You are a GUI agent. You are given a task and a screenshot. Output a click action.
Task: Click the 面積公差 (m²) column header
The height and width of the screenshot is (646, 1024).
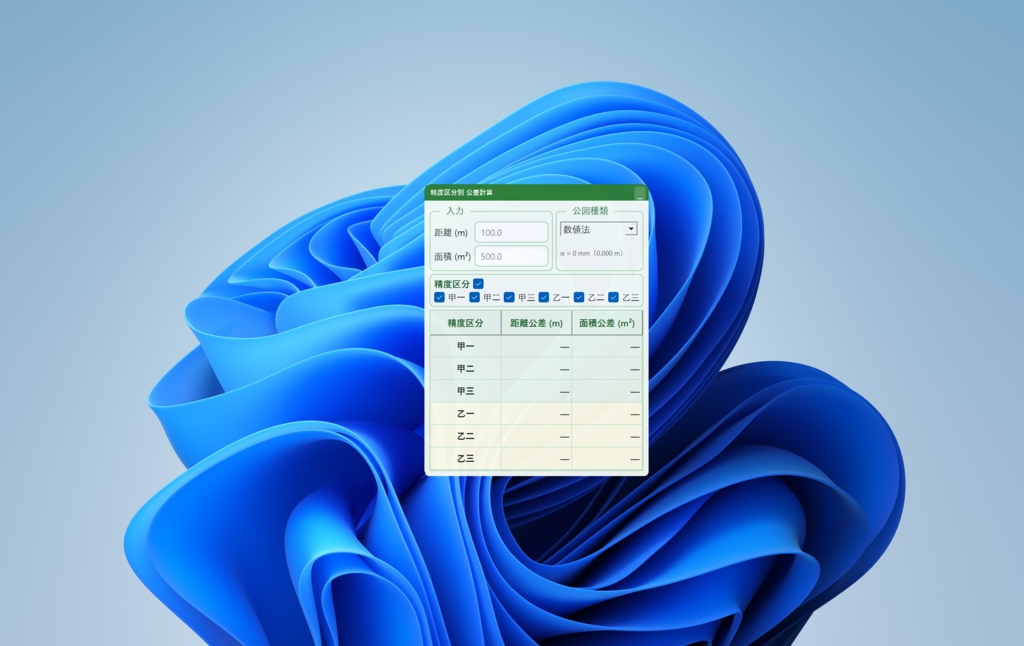tap(607, 323)
